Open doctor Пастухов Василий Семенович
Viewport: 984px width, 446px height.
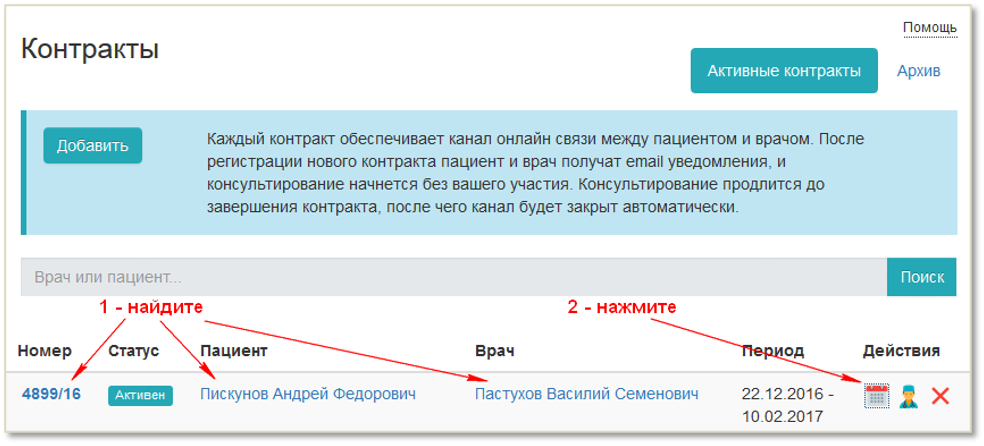point(587,394)
